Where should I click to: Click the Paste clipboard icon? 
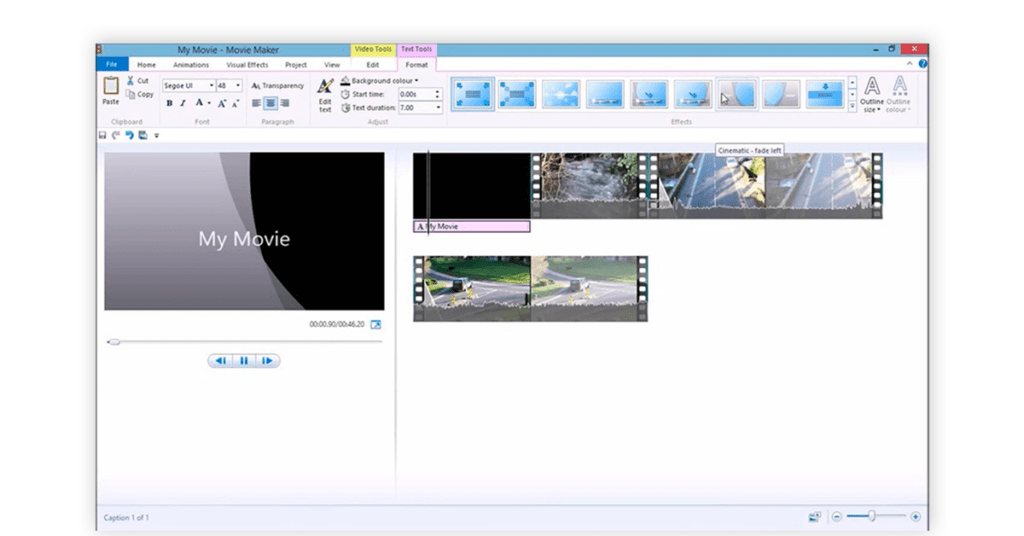coord(111,86)
